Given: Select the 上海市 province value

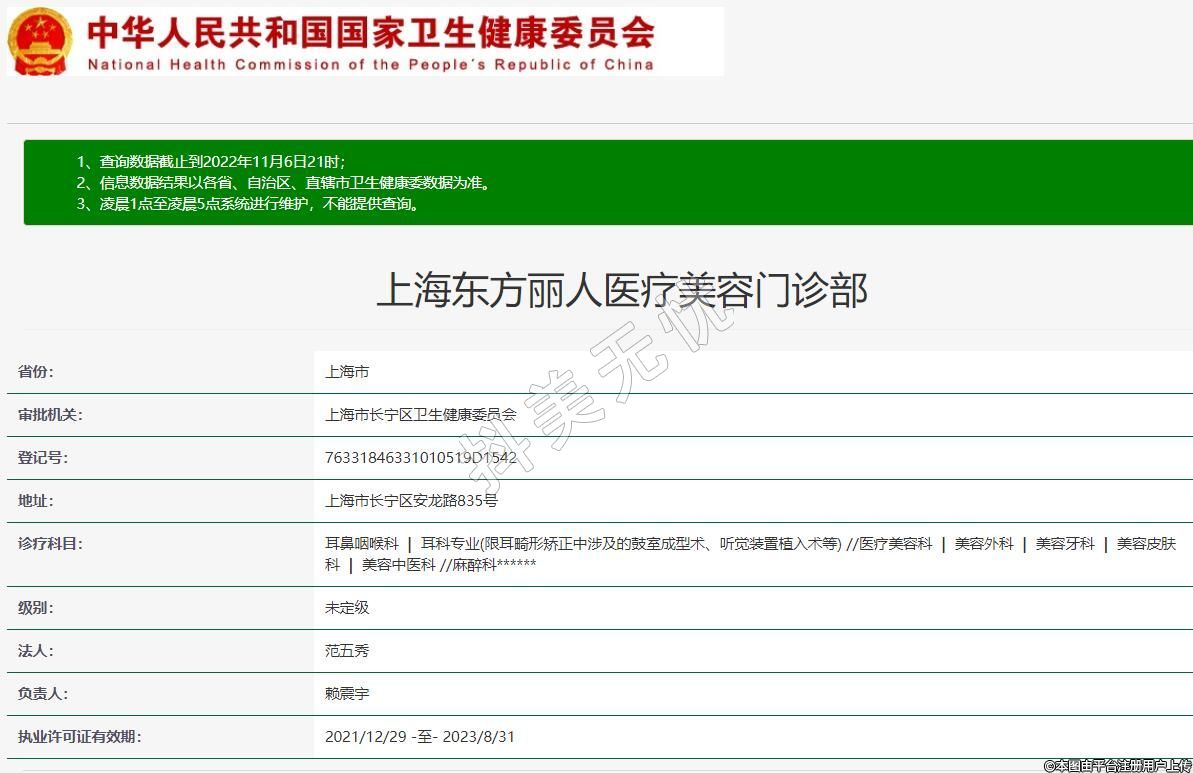Looking at the screenshot, I should [347, 372].
